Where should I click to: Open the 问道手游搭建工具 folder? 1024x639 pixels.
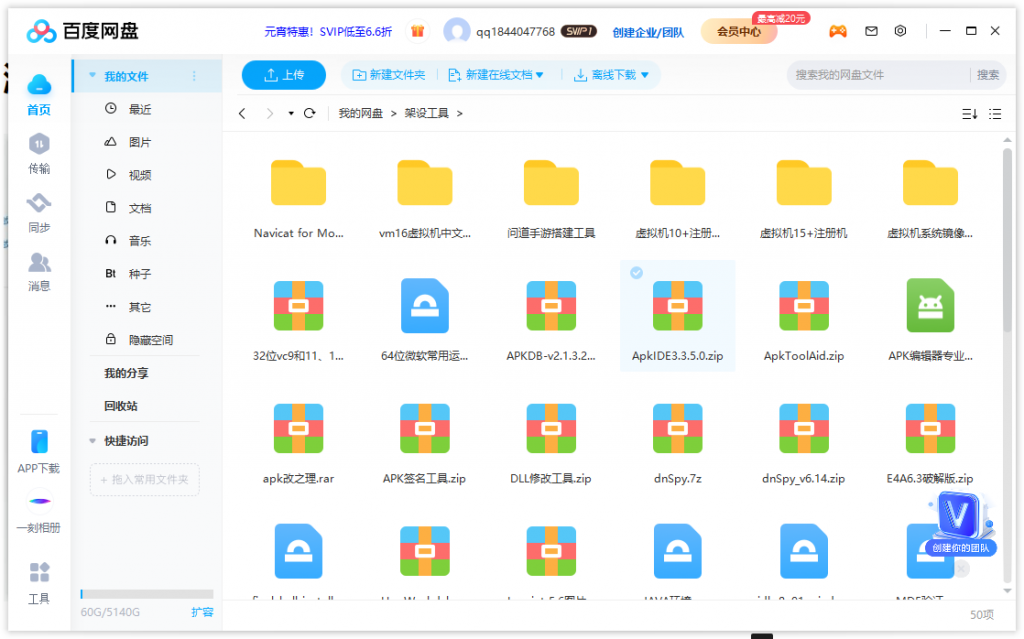pyautogui.click(x=551, y=183)
